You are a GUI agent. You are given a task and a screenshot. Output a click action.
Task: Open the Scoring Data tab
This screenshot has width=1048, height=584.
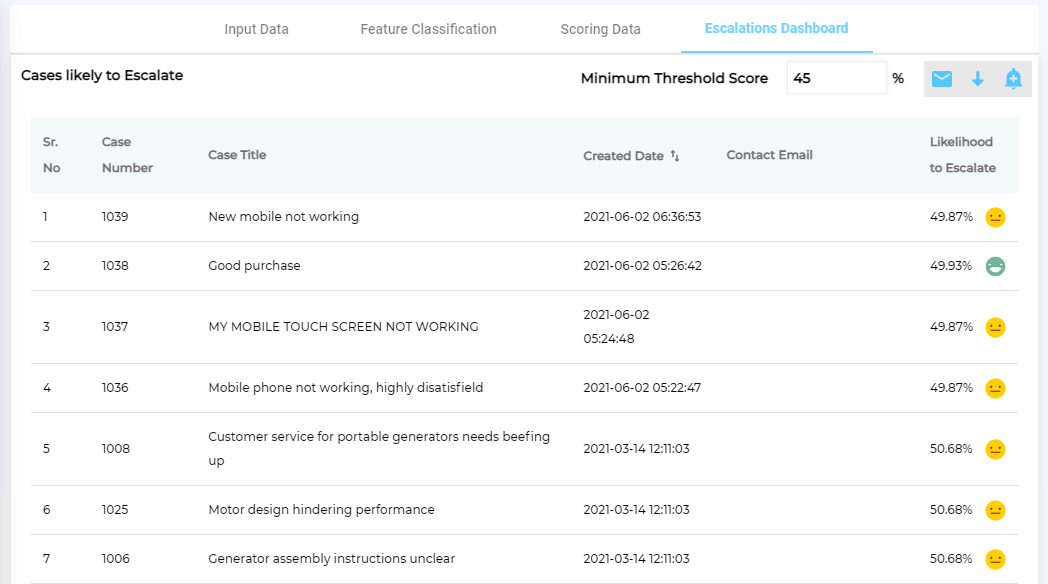click(x=600, y=29)
